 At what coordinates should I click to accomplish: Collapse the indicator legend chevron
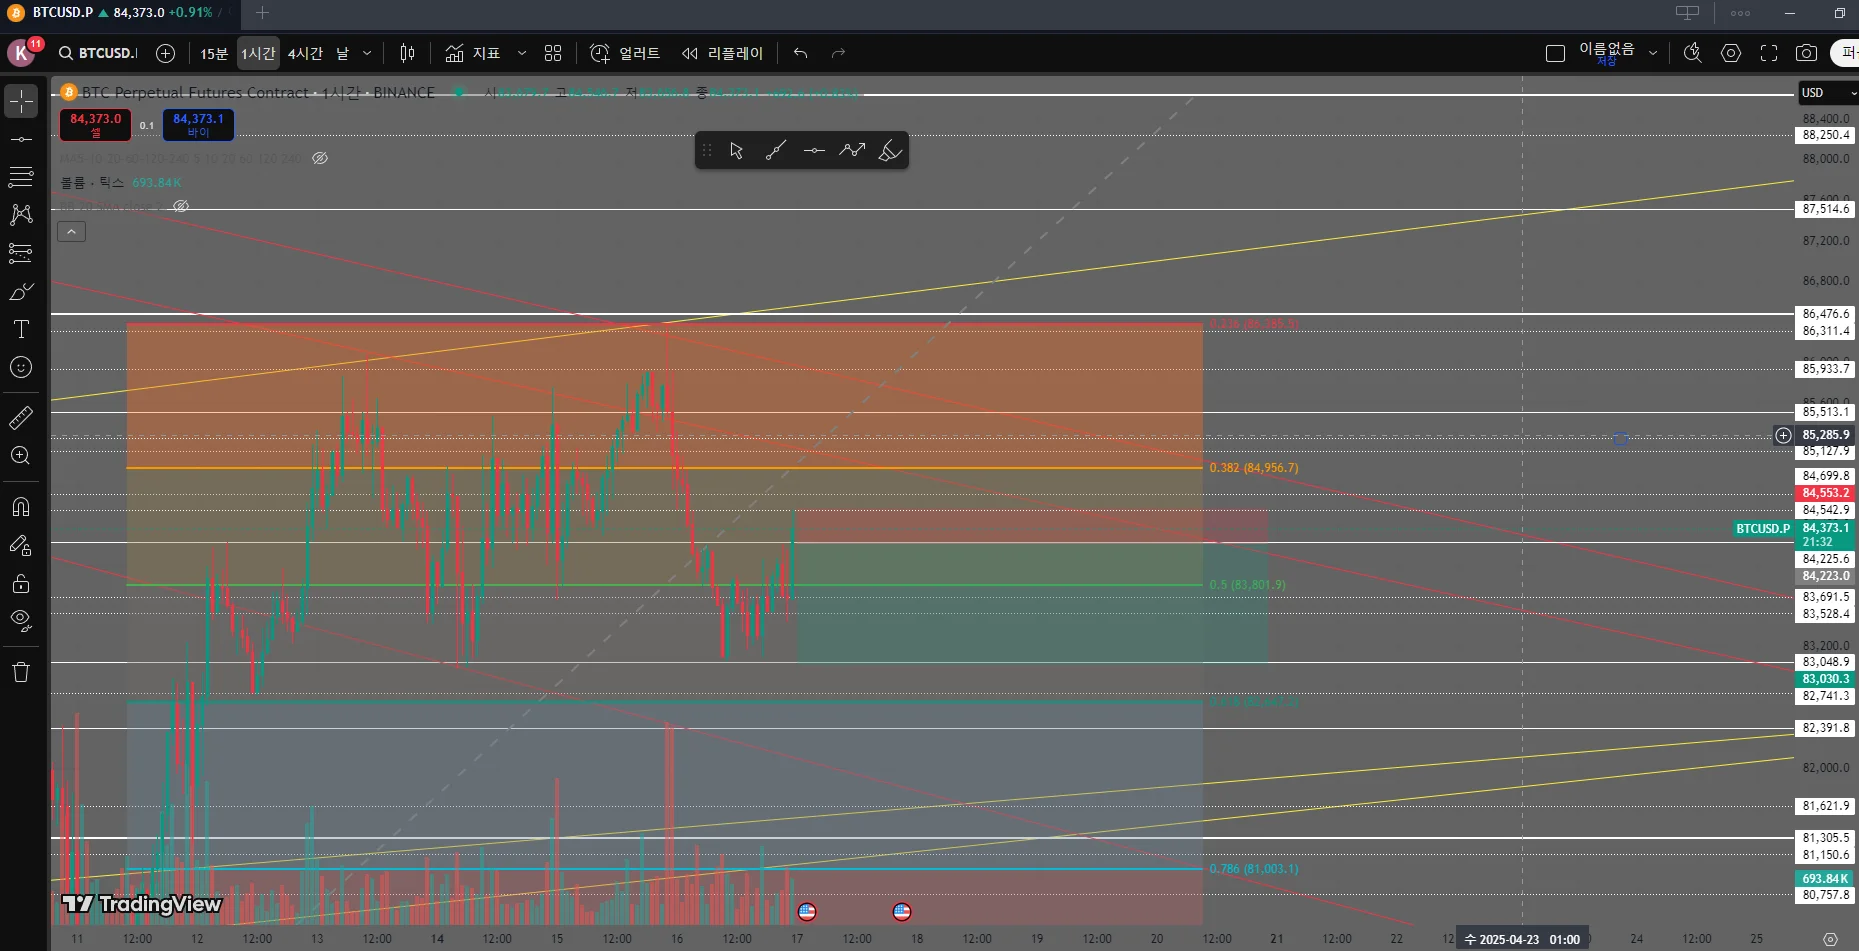click(71, 232)
